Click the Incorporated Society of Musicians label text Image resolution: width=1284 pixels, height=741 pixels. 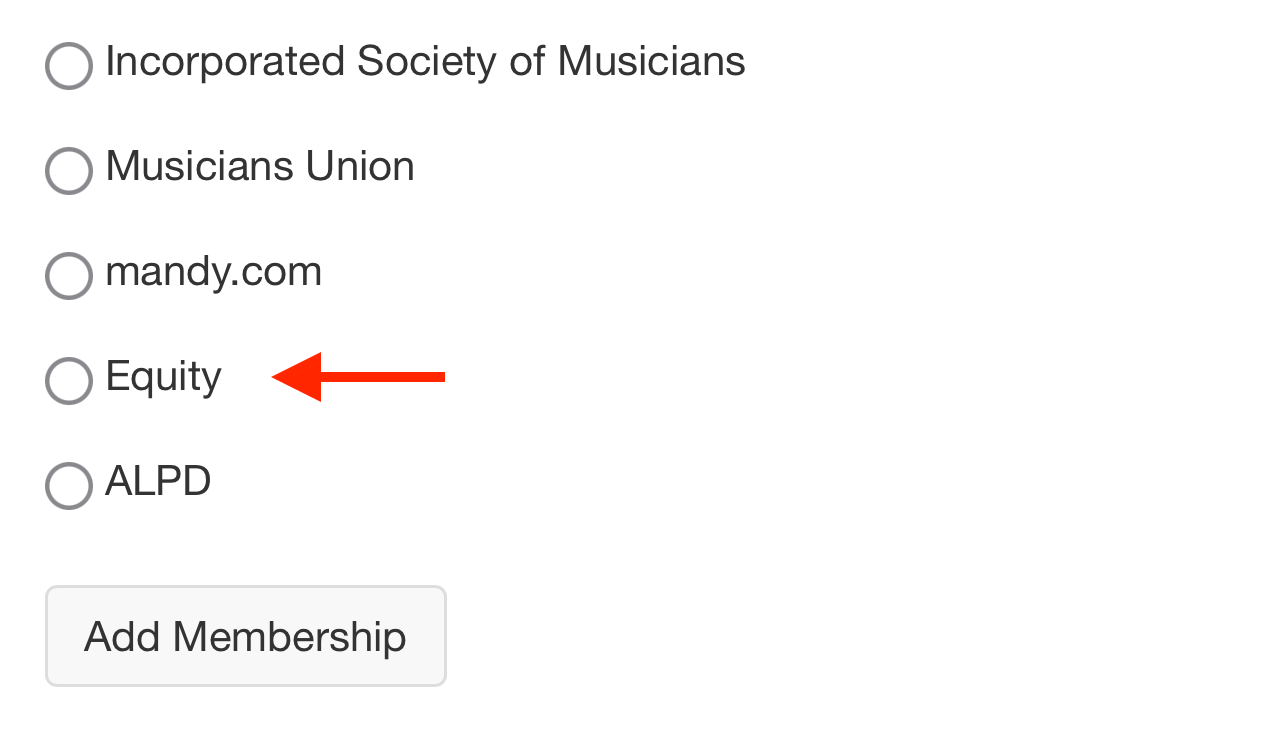425,62
